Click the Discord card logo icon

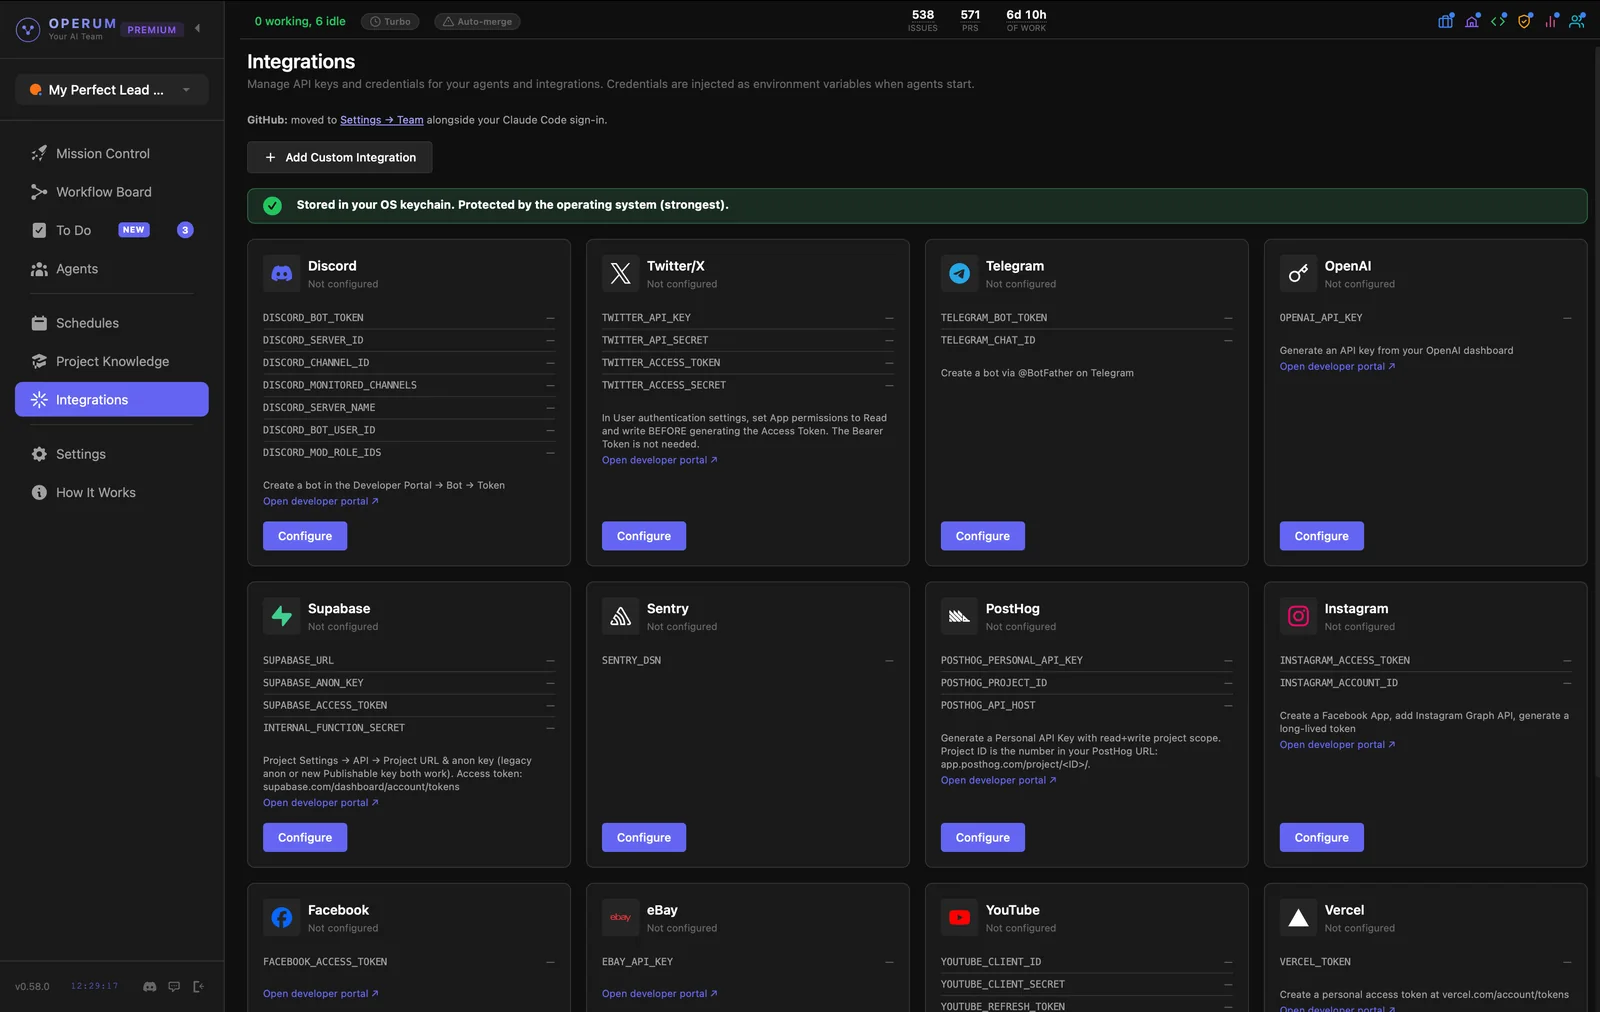point(282,273)
